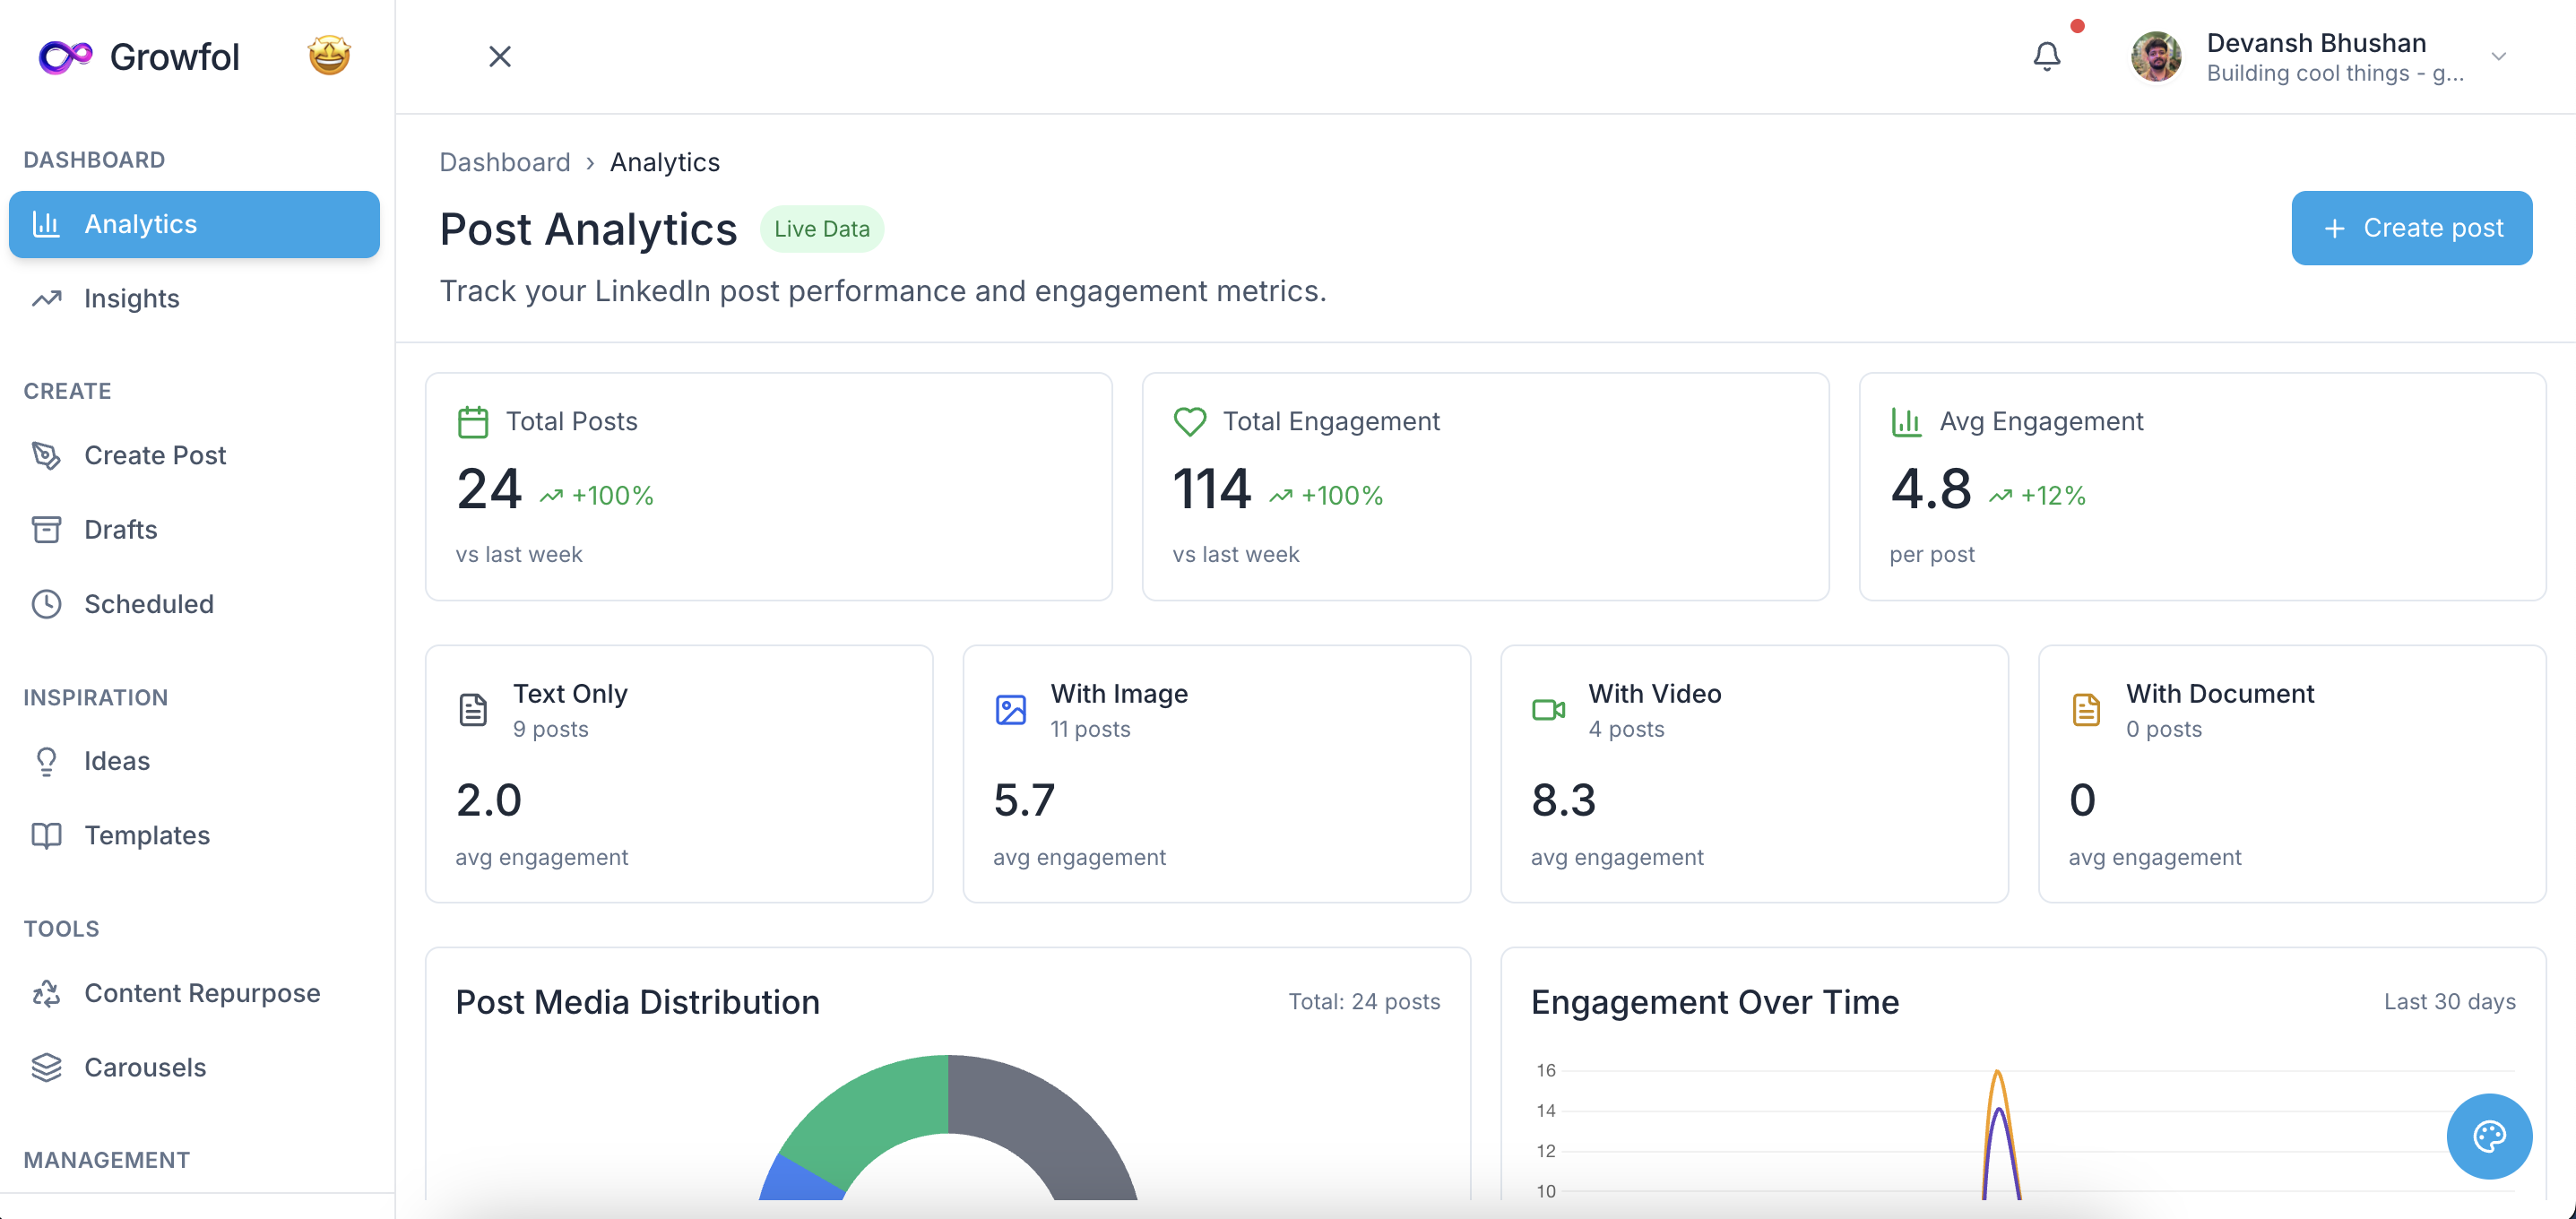Screen dimensions: 2576x1219
Task: Click the Drafts archive box icon
Action: 46,529
